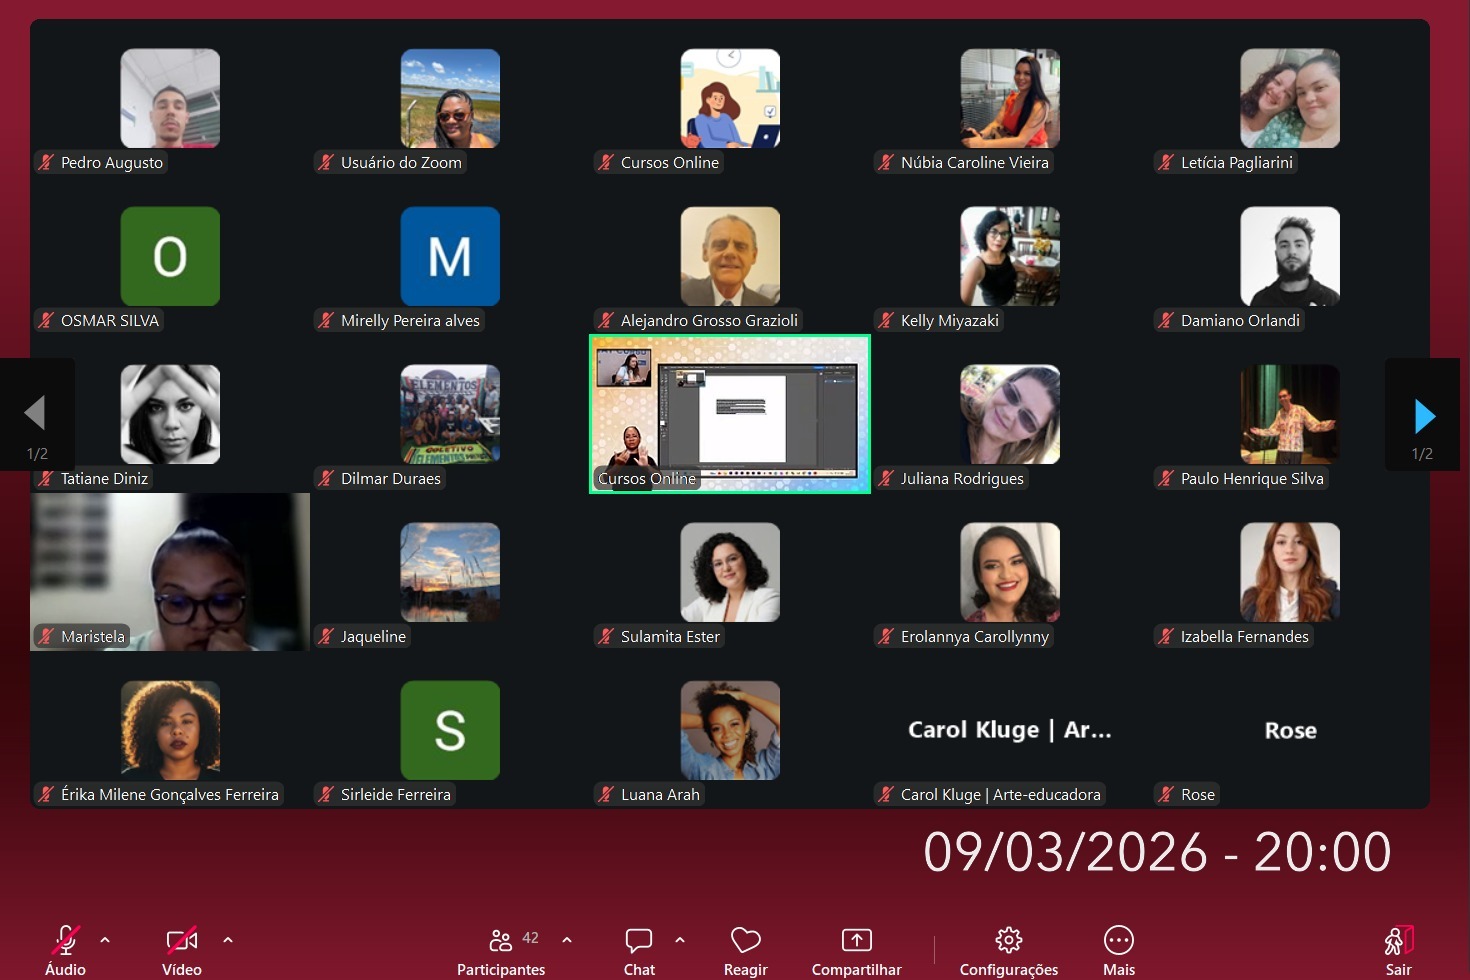Select the Cursos Online shared screen tile
1470x980 pixels.
tap(730, 414)
